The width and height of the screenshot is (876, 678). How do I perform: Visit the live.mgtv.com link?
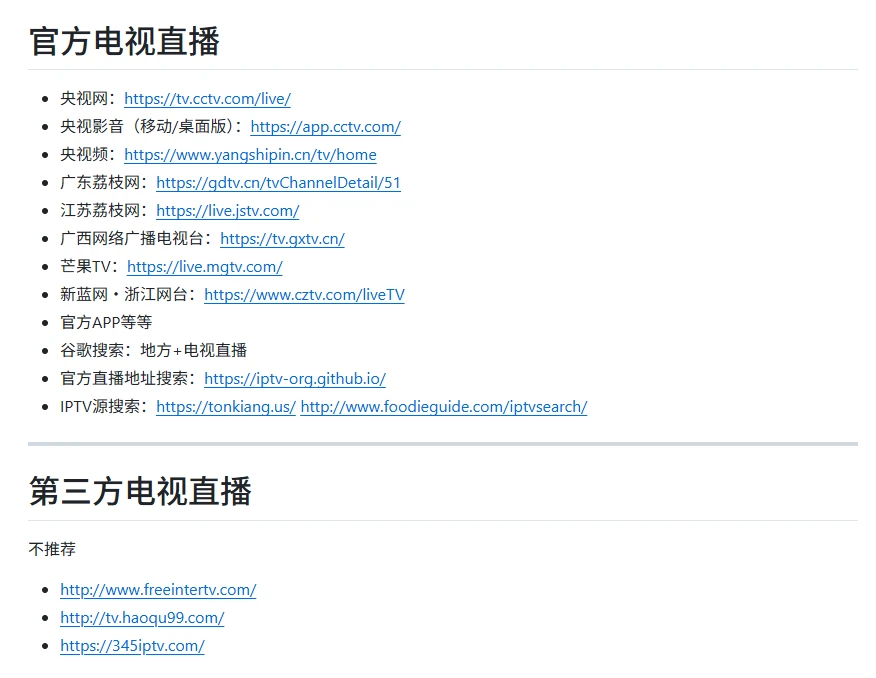[204, 267]
